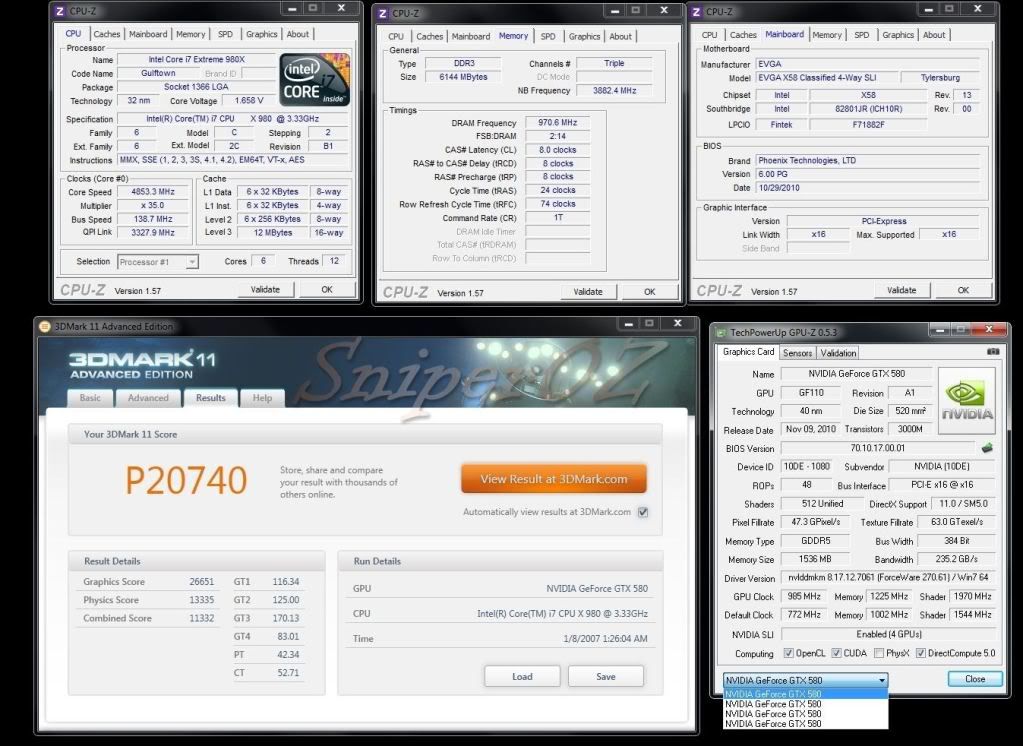The image size is (1023, 746).
Task: Open the Advanced tab in 3DMark 11
Action: [x=148, y=398]
